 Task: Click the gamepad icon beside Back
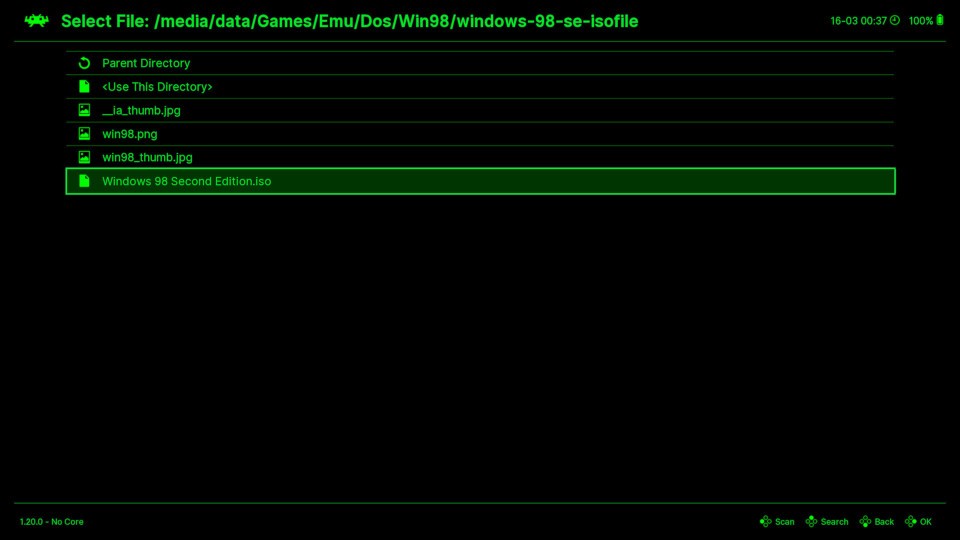(x=865, y=521)
